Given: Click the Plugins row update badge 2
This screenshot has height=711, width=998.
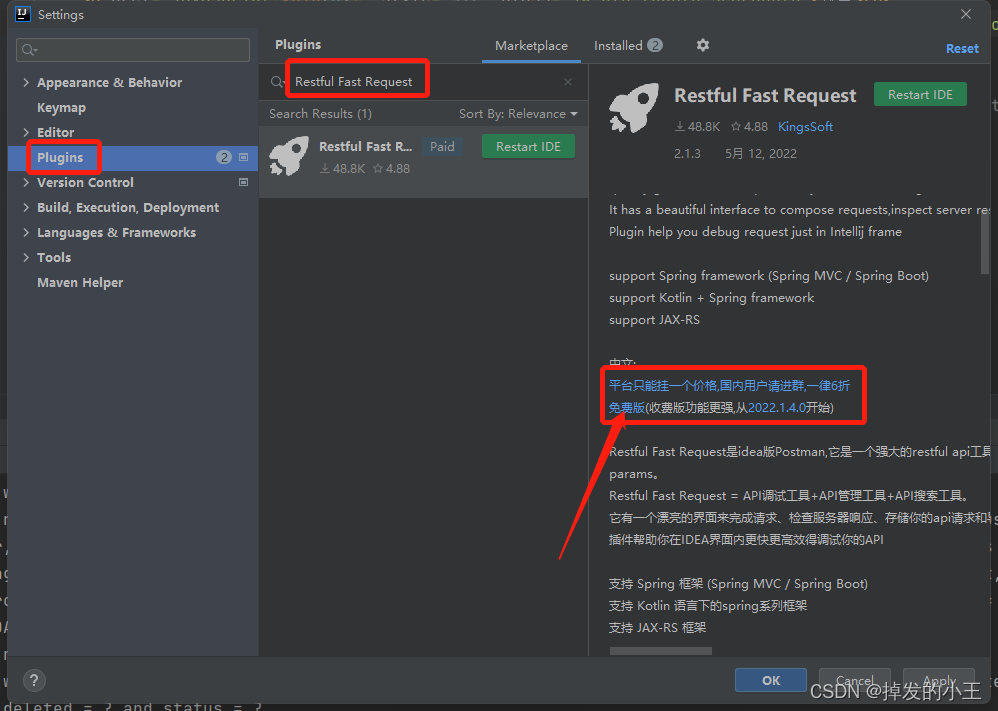Looking at the screenshot, I should click(223, 157).
